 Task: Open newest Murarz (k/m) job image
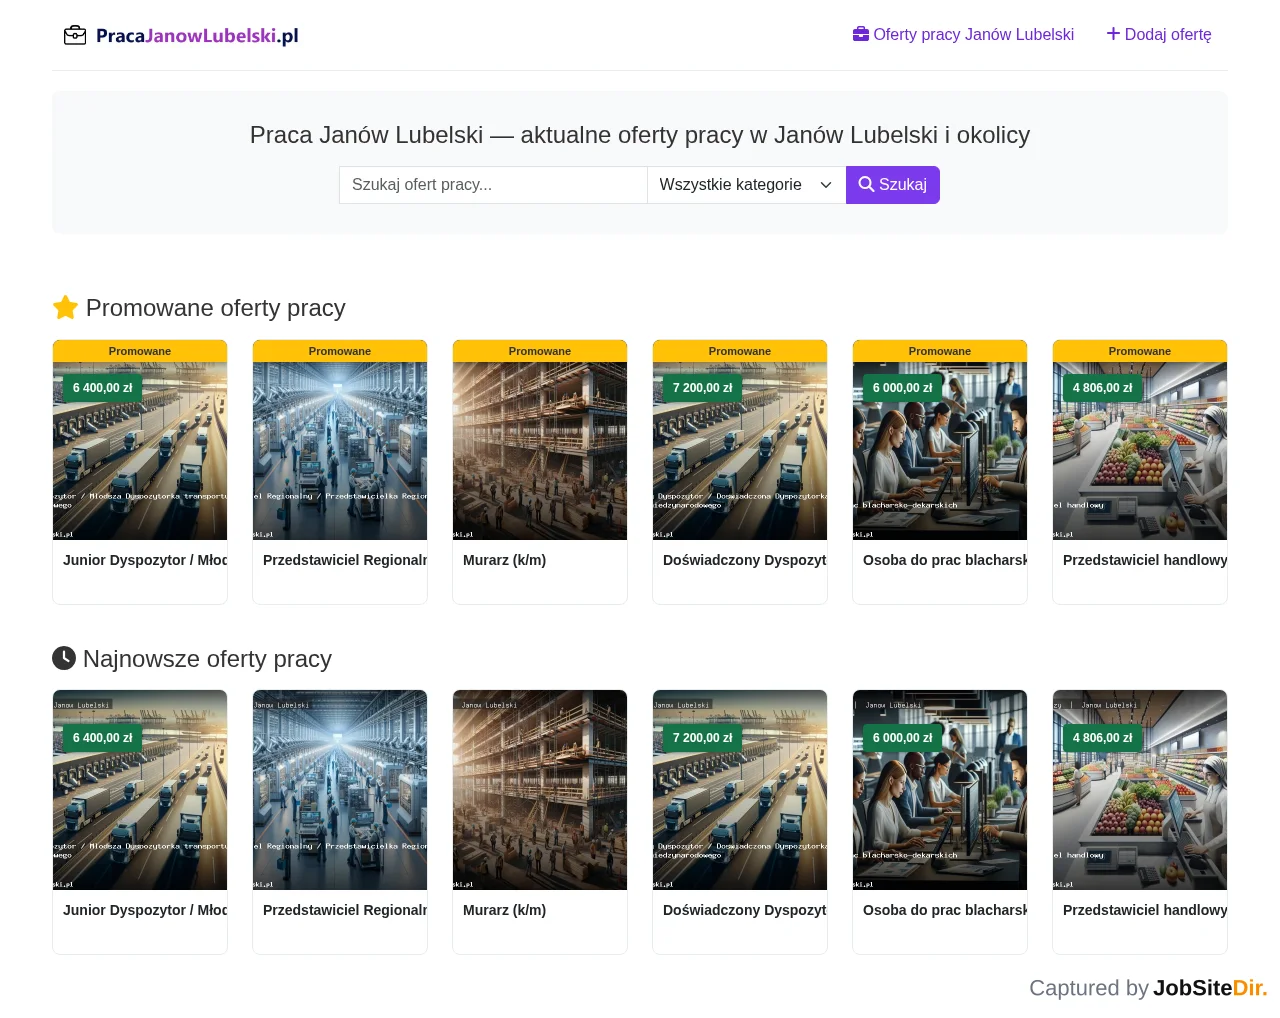540,790
